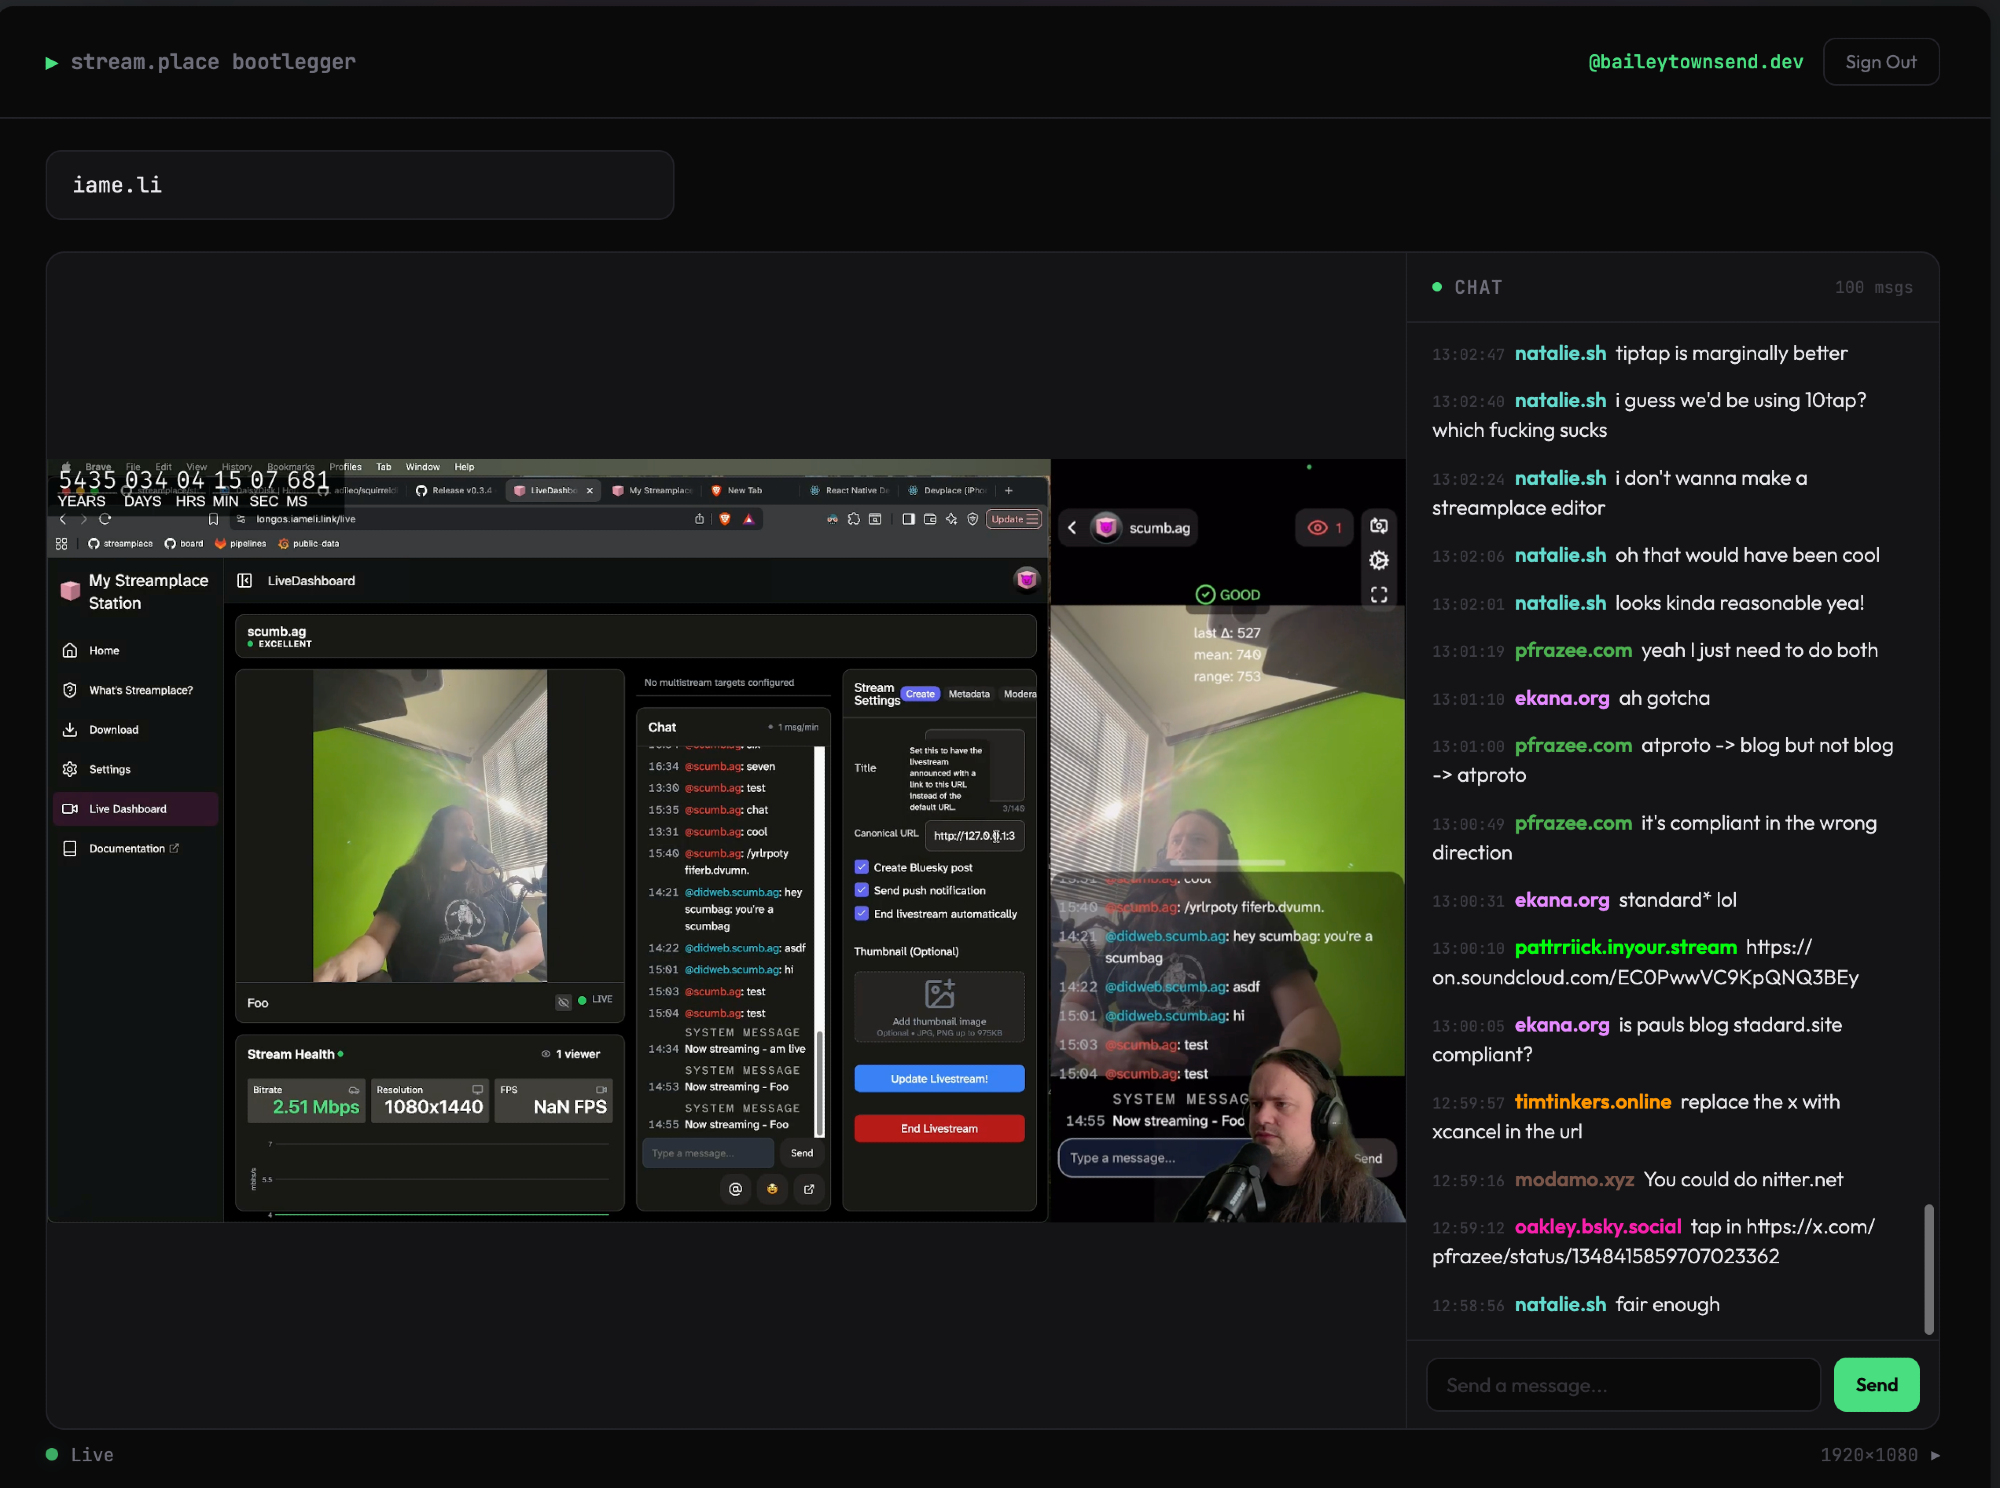Uncheck Create Bluesky post checkbox
The height and width of the screenshot is (1488, 2000).
pyautogui.click(x=862, y=867)
